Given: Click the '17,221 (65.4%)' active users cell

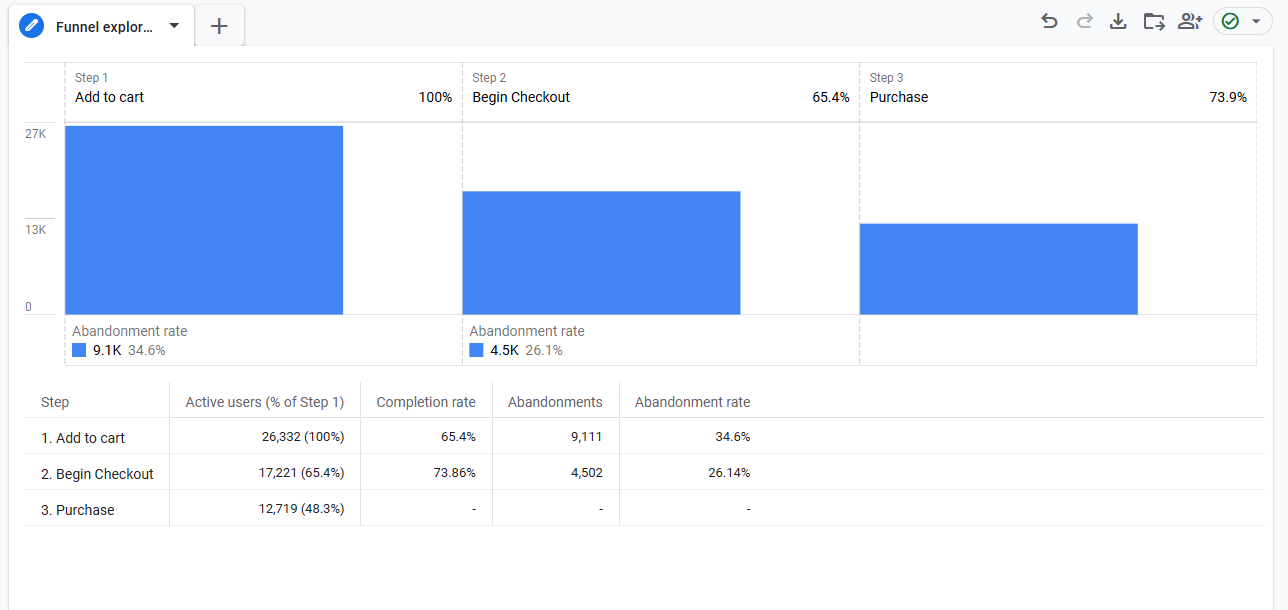Looking at the screenshot, I should [x=301, y=473].
